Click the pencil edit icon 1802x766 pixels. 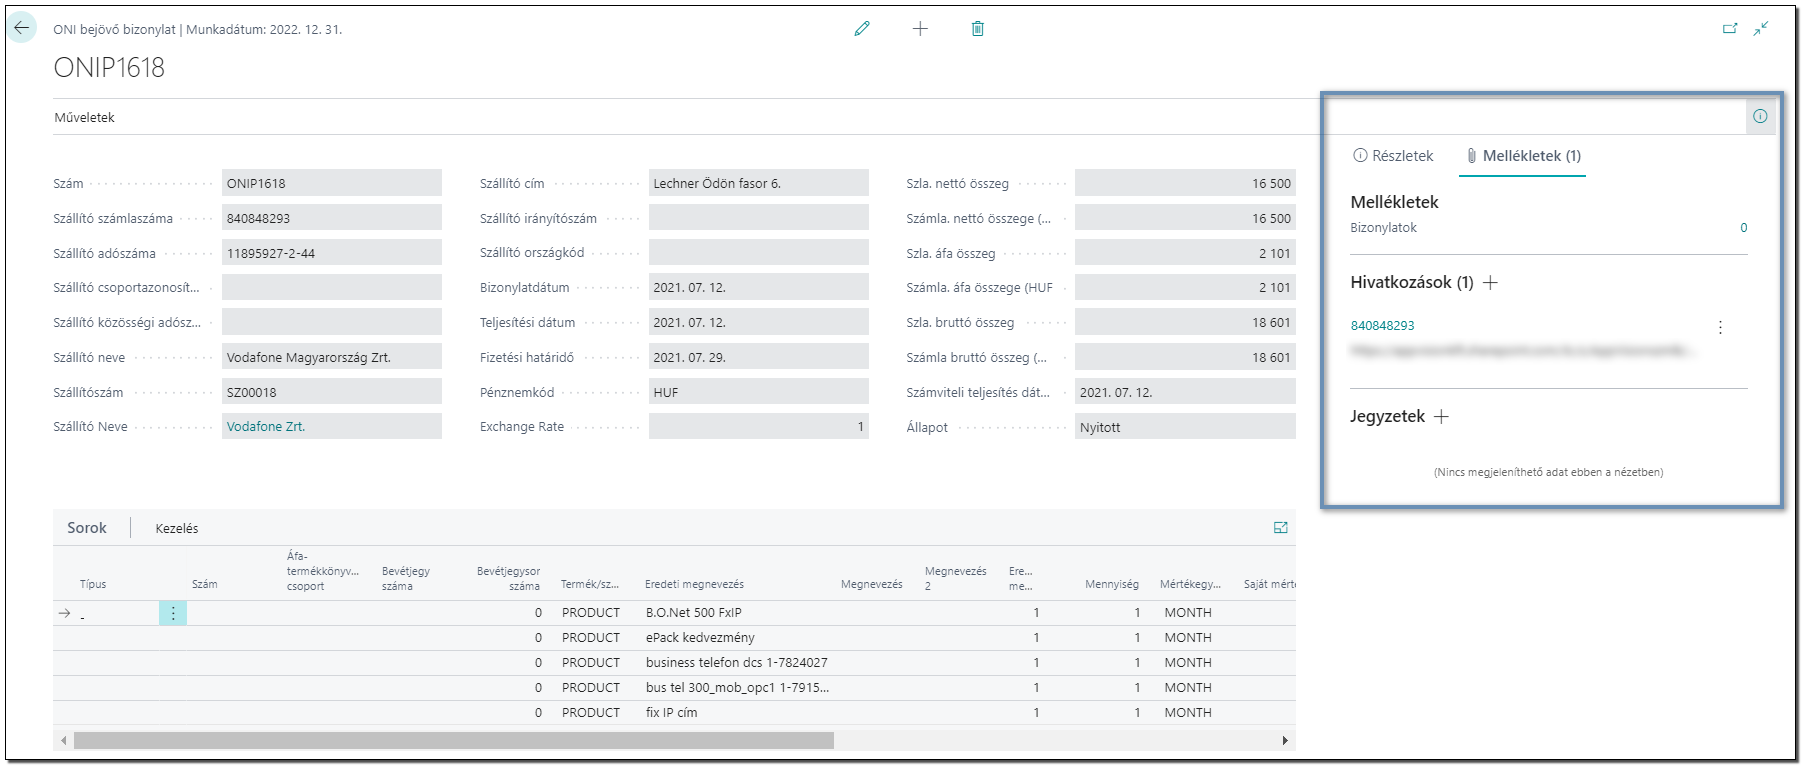click(862, 29)
